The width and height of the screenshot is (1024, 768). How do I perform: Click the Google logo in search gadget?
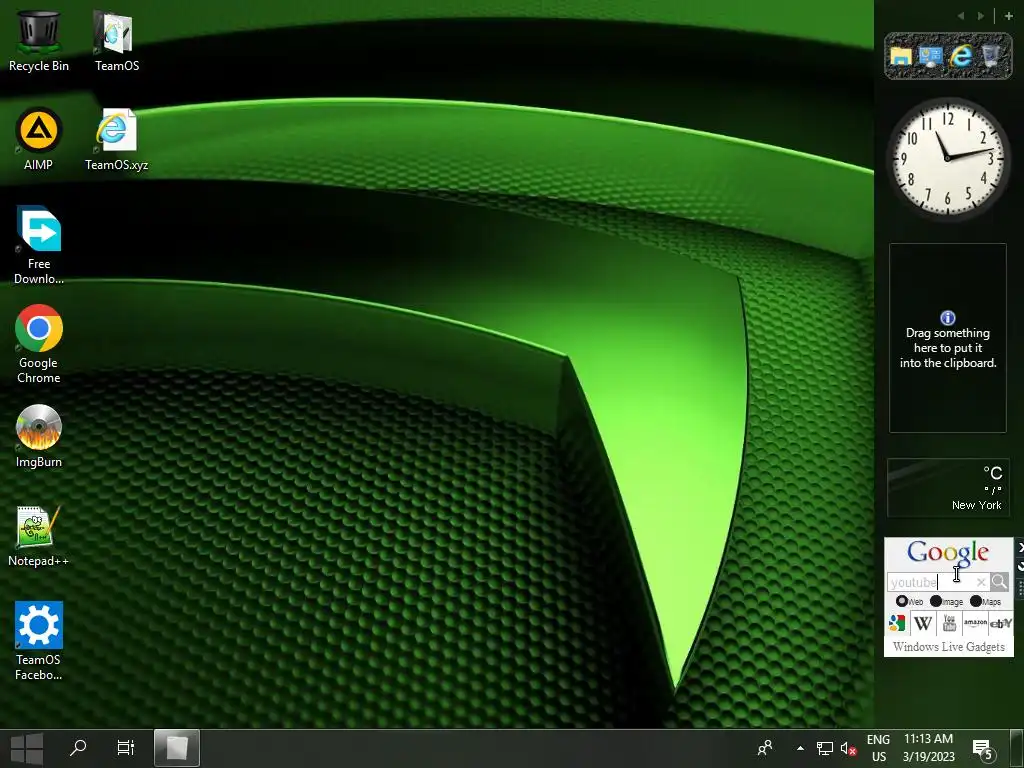[948, 552]
